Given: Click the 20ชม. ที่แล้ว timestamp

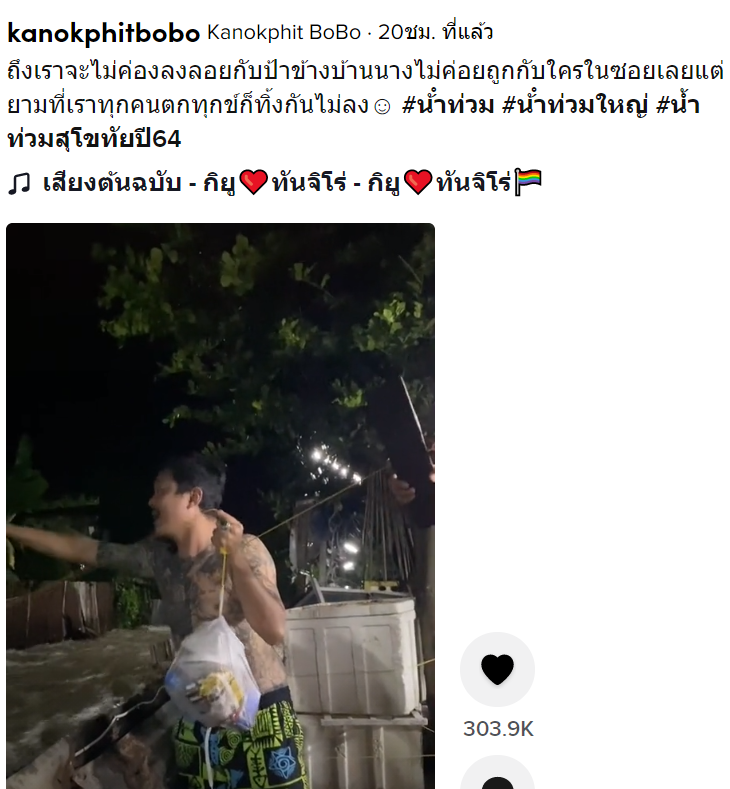Looking at the screenshot, I should pyautogui.click(x=435, y=32).
